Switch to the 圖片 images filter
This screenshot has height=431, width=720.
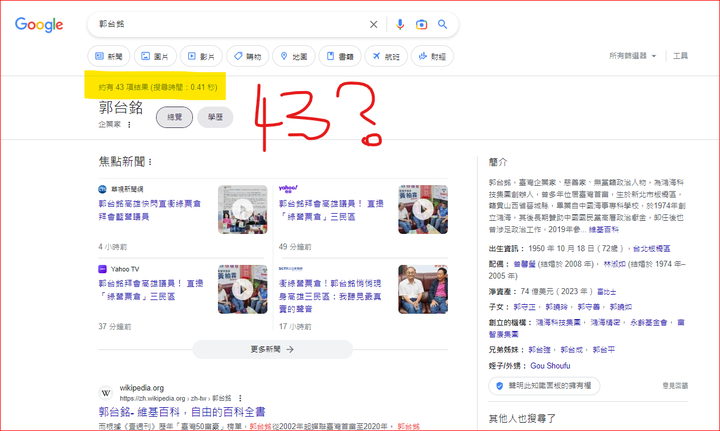coord(155,56)
